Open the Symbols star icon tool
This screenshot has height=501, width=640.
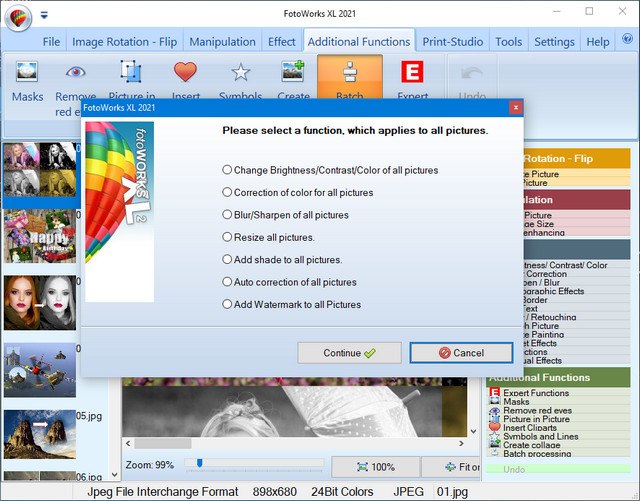coord(240,73)
